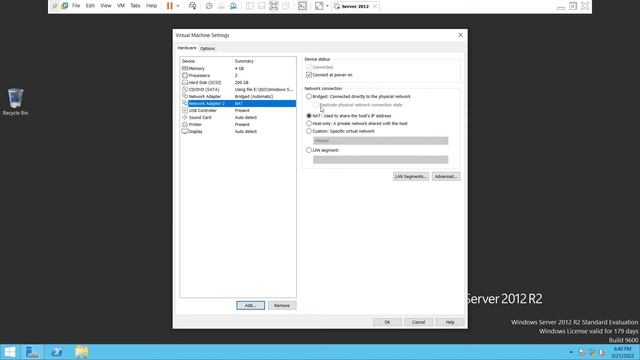Open the Tabs menu
The height and width of the screenshot is (360, 640).
pos(135,6)
